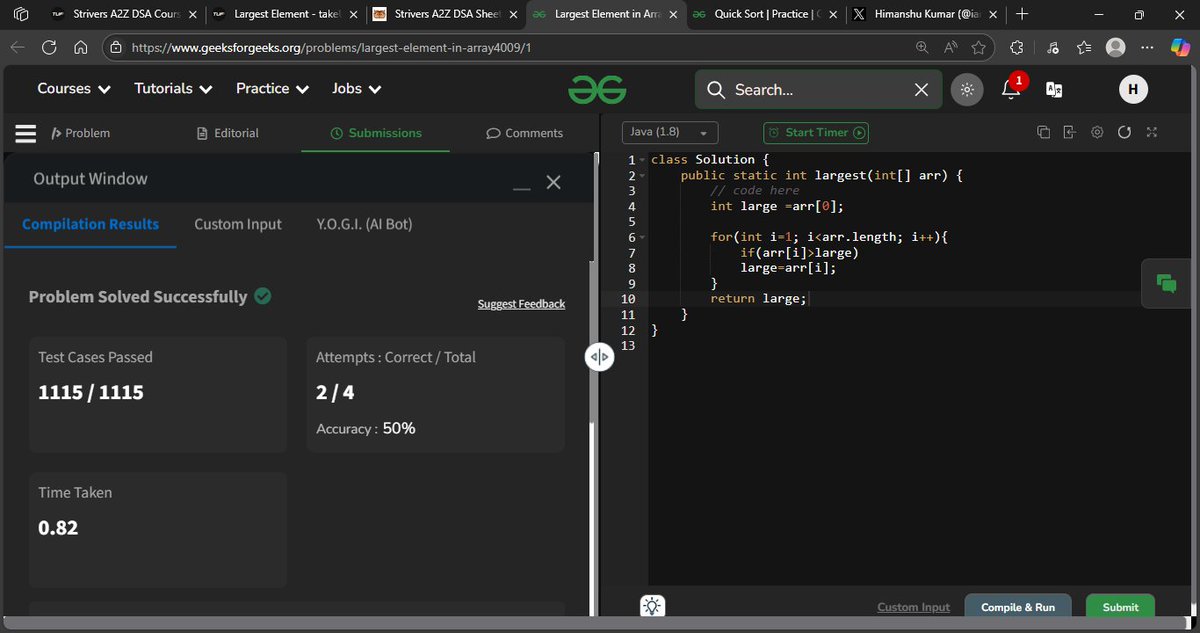Viewport: 1200px width, 633px height.
Task: View site information lock icon
Action: pyautogui.click(x=116, y=47)
